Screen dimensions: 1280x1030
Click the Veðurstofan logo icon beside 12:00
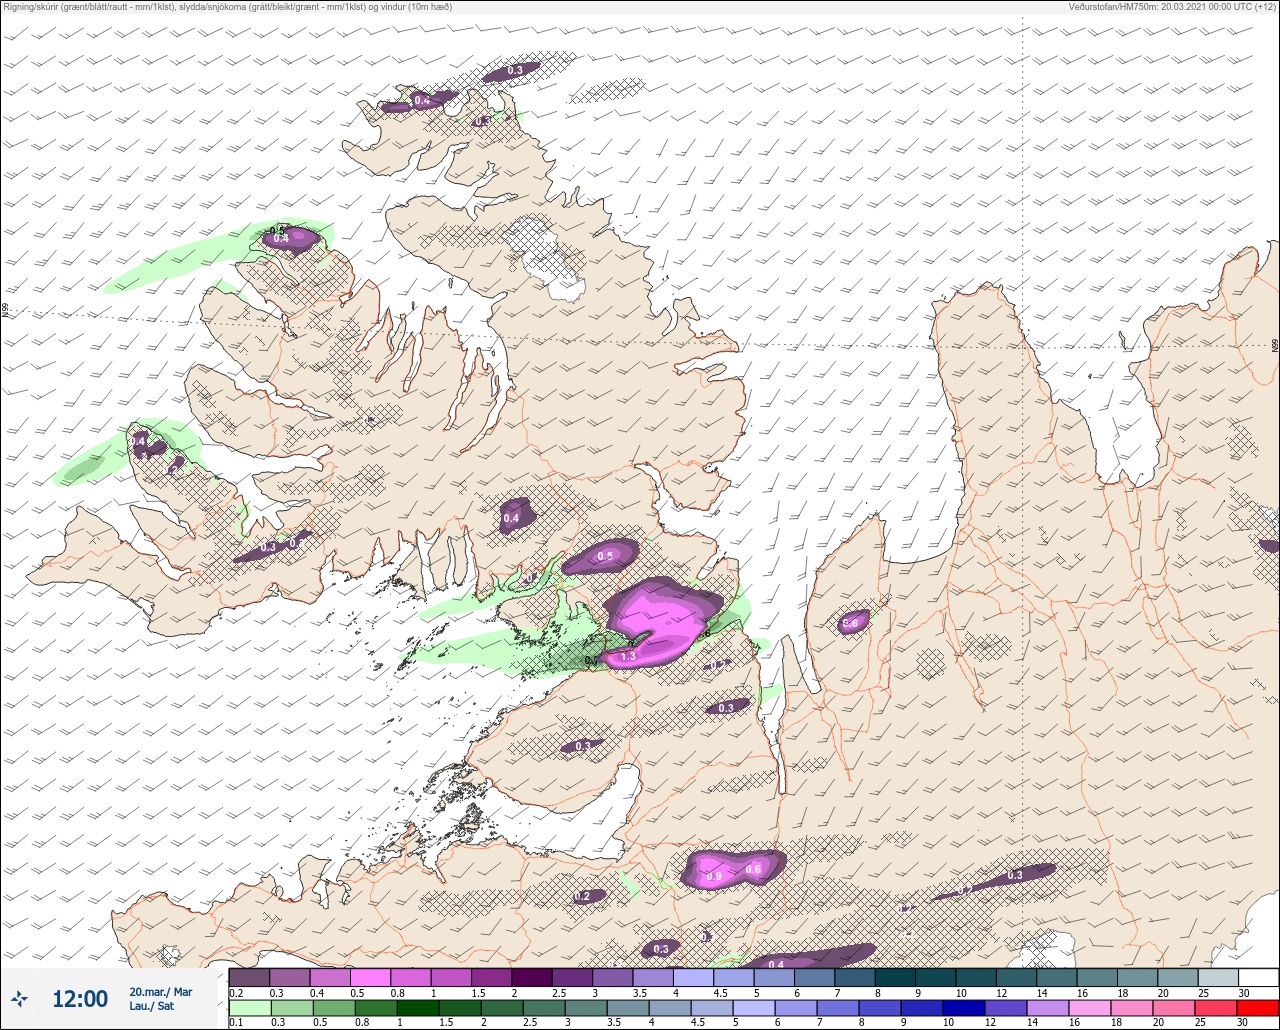[18, 999]
